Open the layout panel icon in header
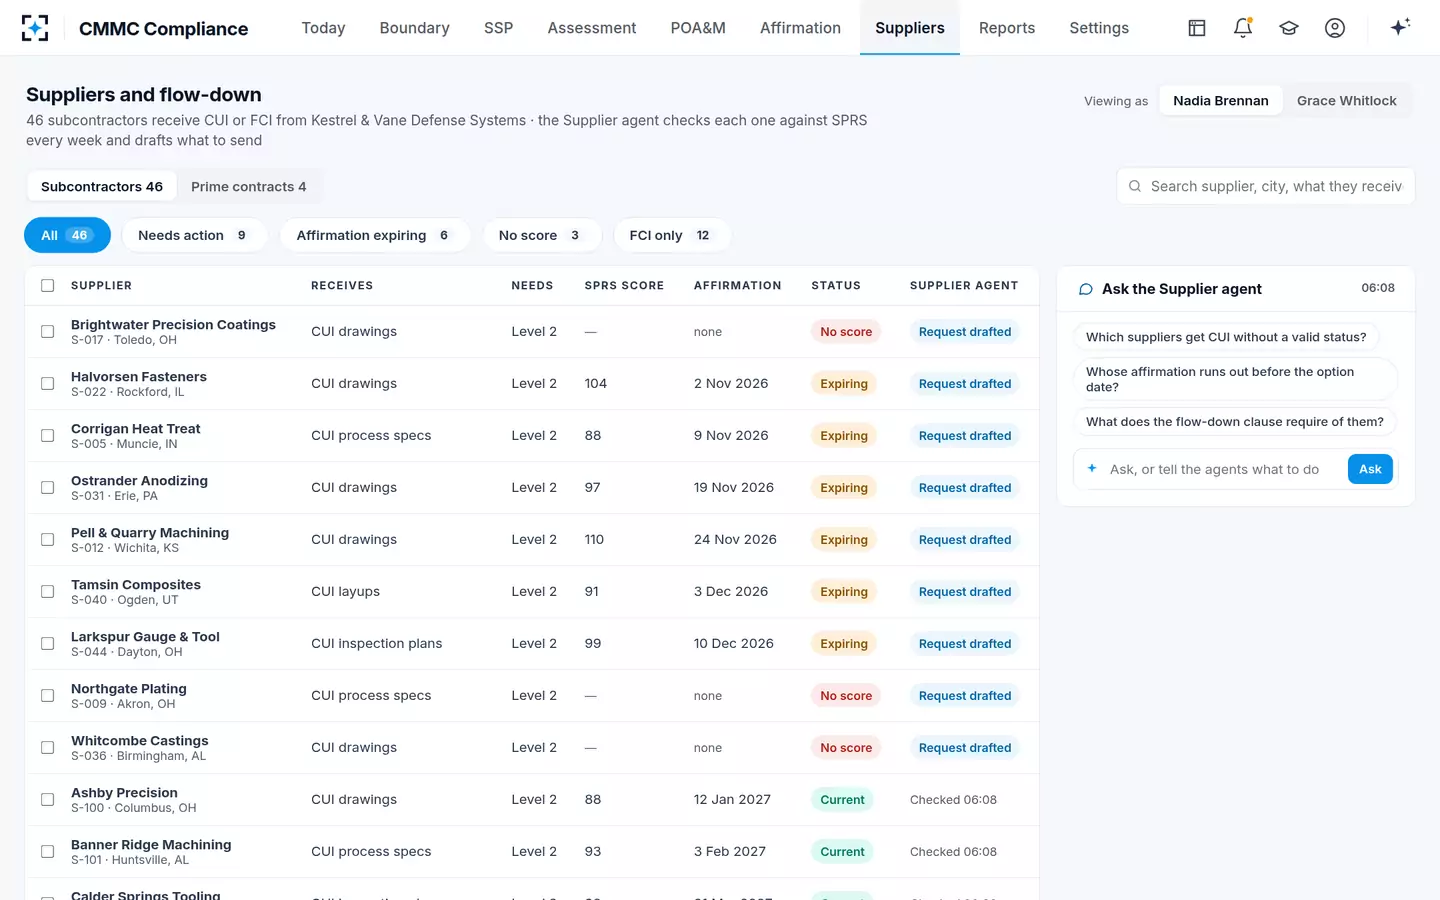The width and height of the screenshot is (1440, 900). pyautogui.click(x=1197, y=28)
